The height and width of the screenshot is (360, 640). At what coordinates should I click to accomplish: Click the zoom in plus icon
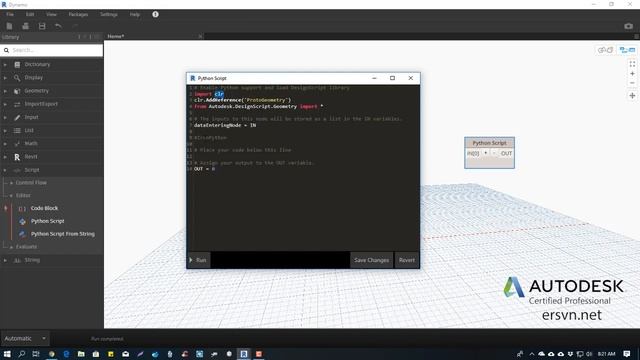click(632, 74)
